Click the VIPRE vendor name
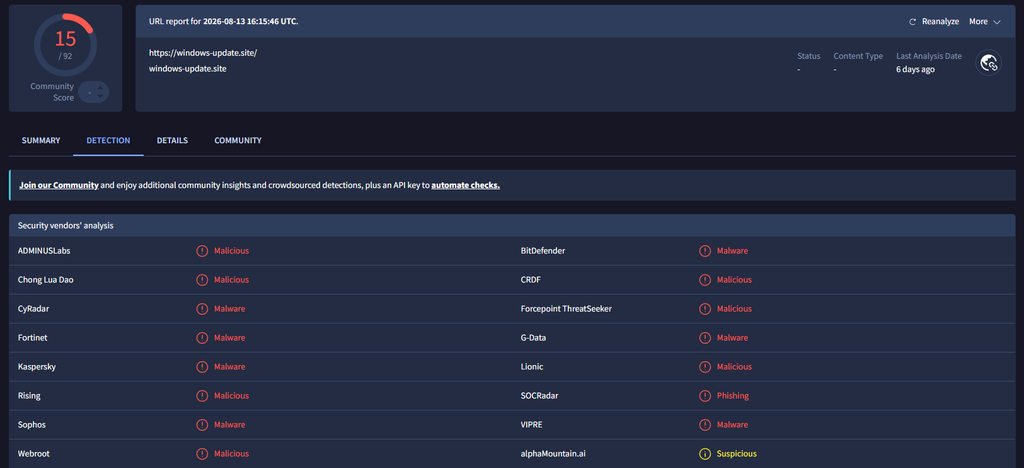The width and height of the screenshot is (1024, 468). point(532,424)
